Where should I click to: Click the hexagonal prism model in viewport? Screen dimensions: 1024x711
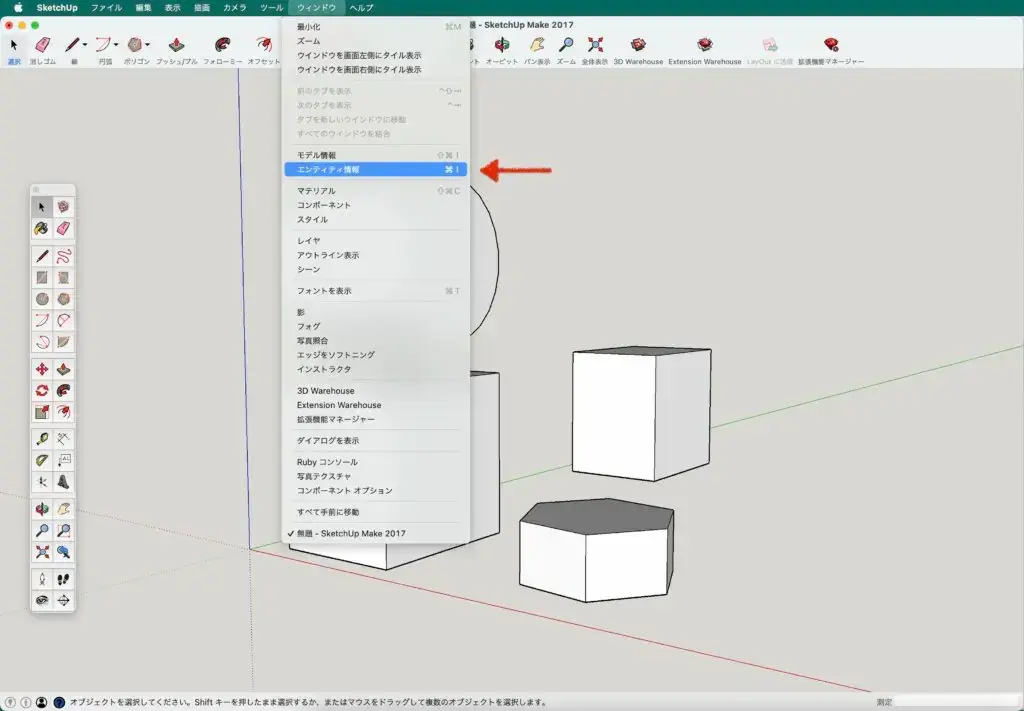click(596, 550)
